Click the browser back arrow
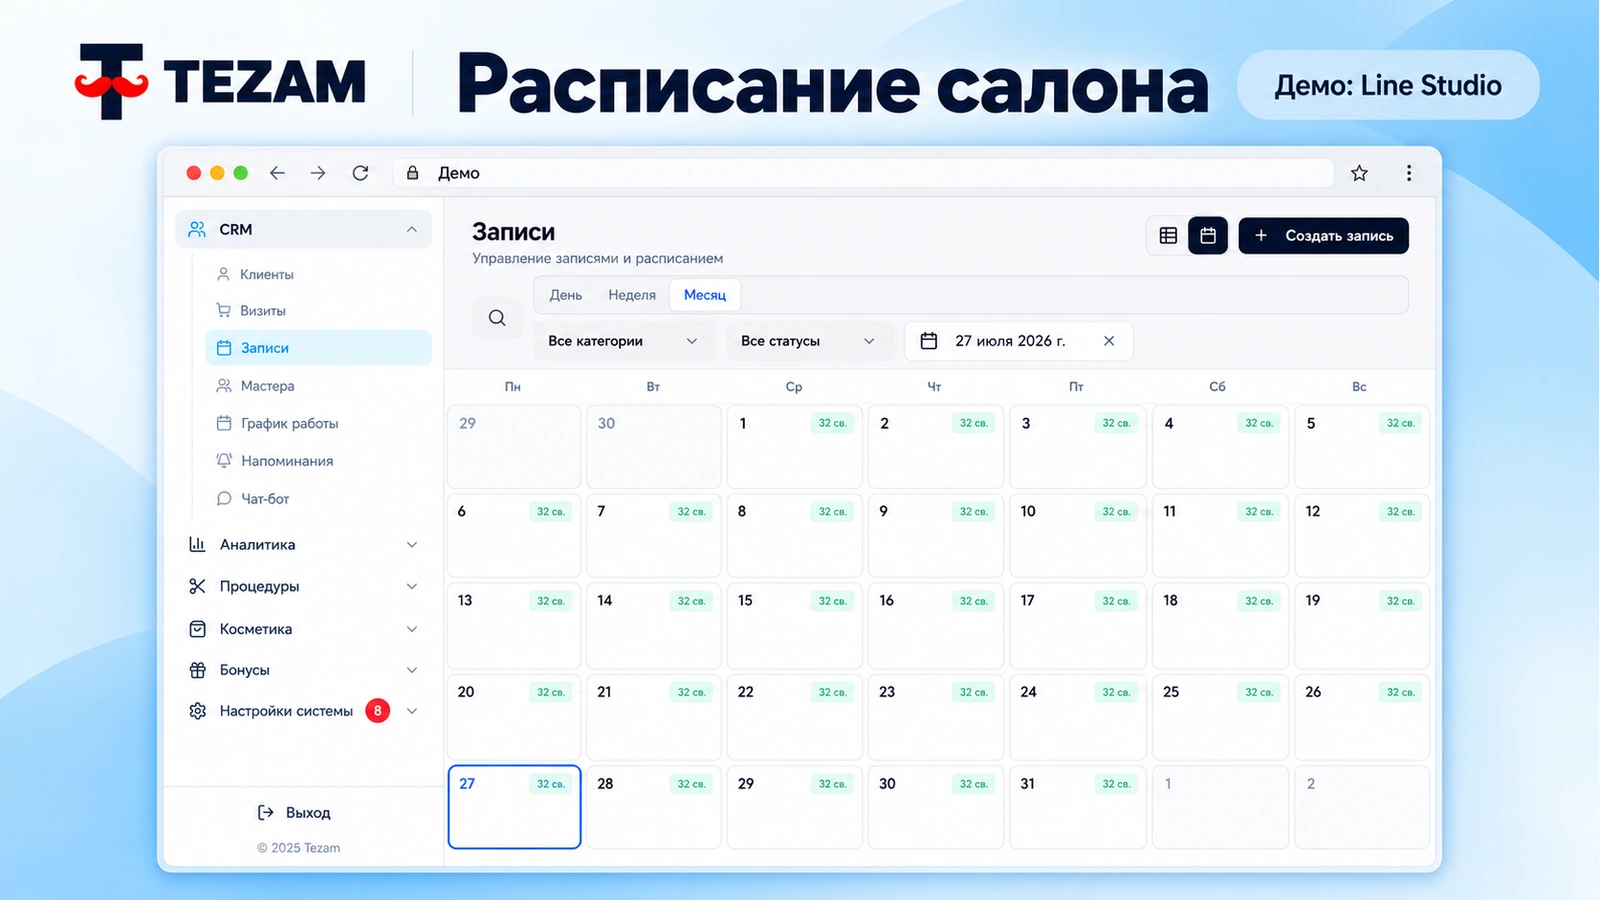 pyautogui.click(x=277, y=173)
